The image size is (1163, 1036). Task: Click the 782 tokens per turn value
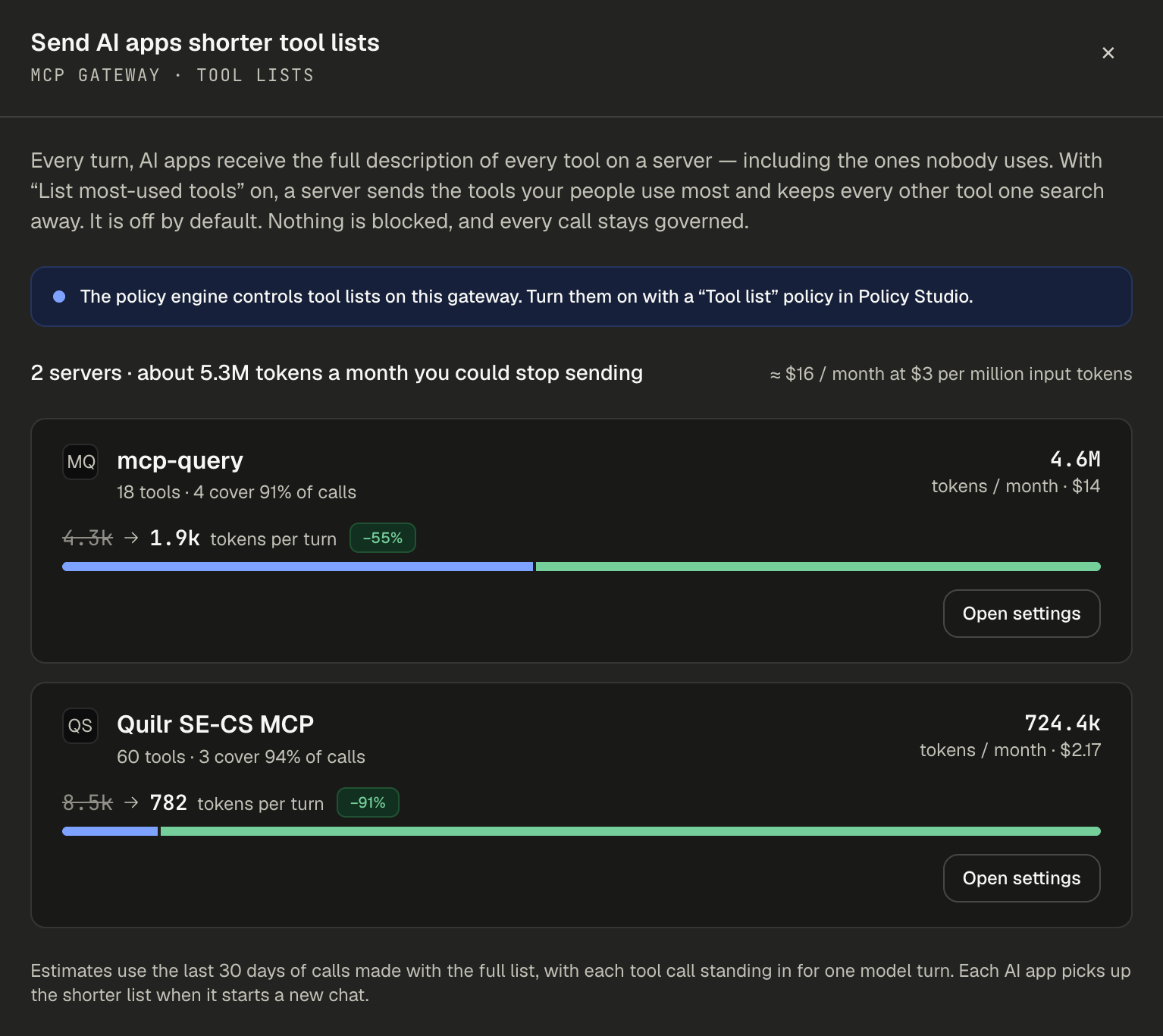click(168, 803)
